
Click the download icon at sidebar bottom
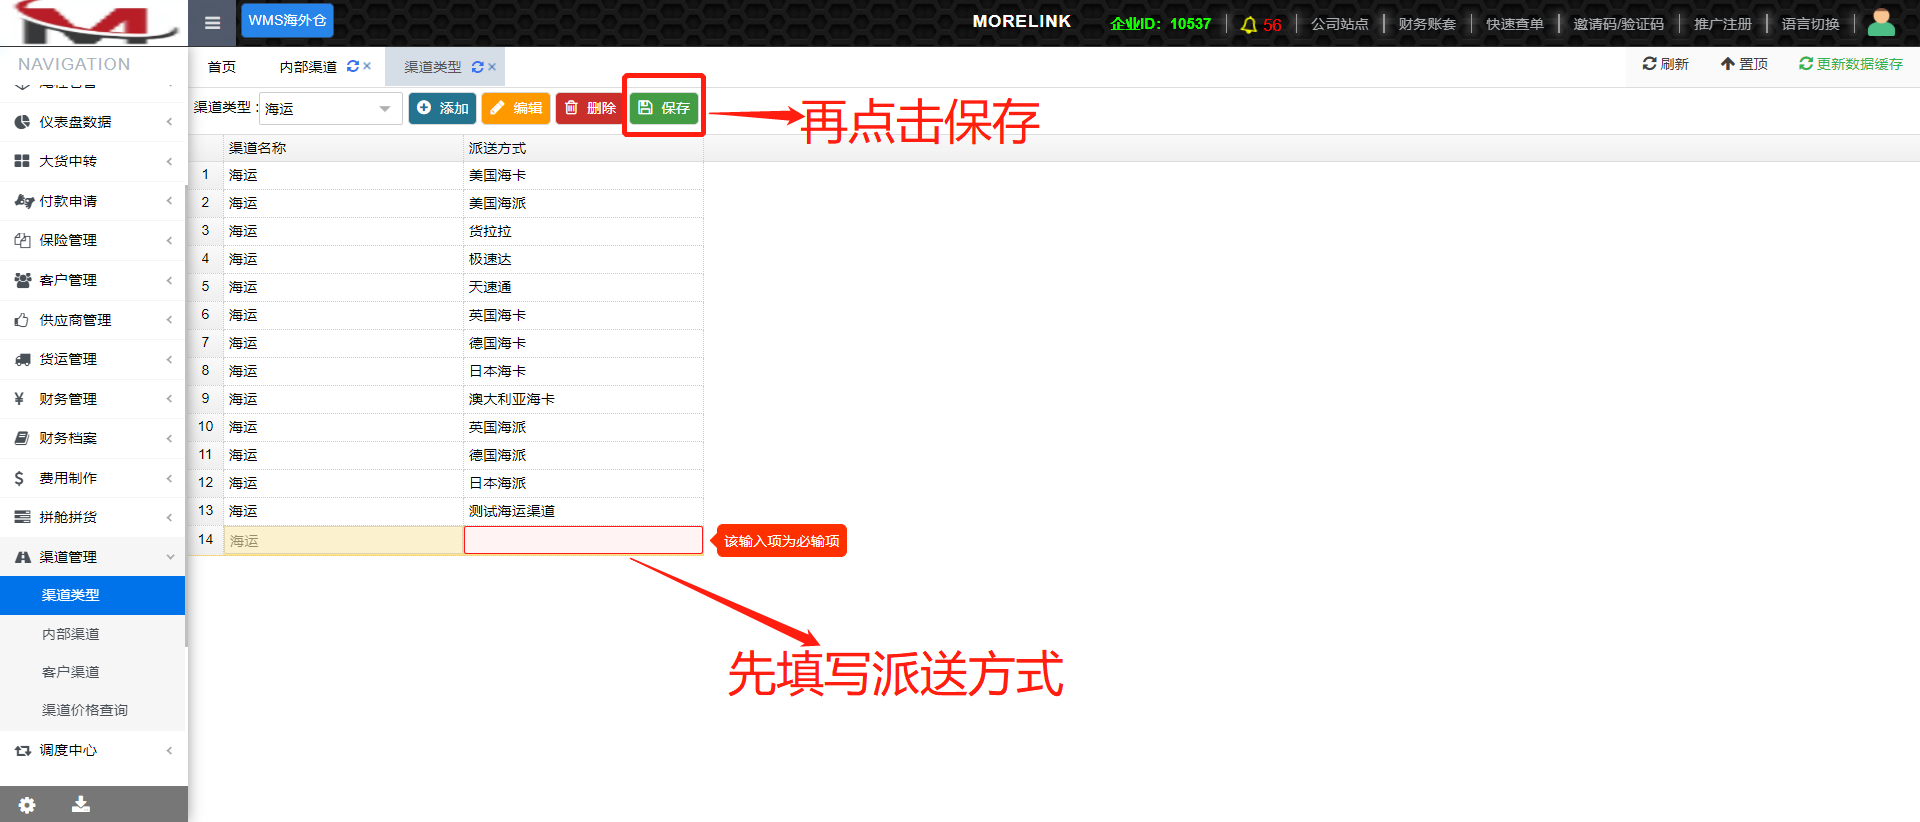pyautogui.click(x=81, y=803)
